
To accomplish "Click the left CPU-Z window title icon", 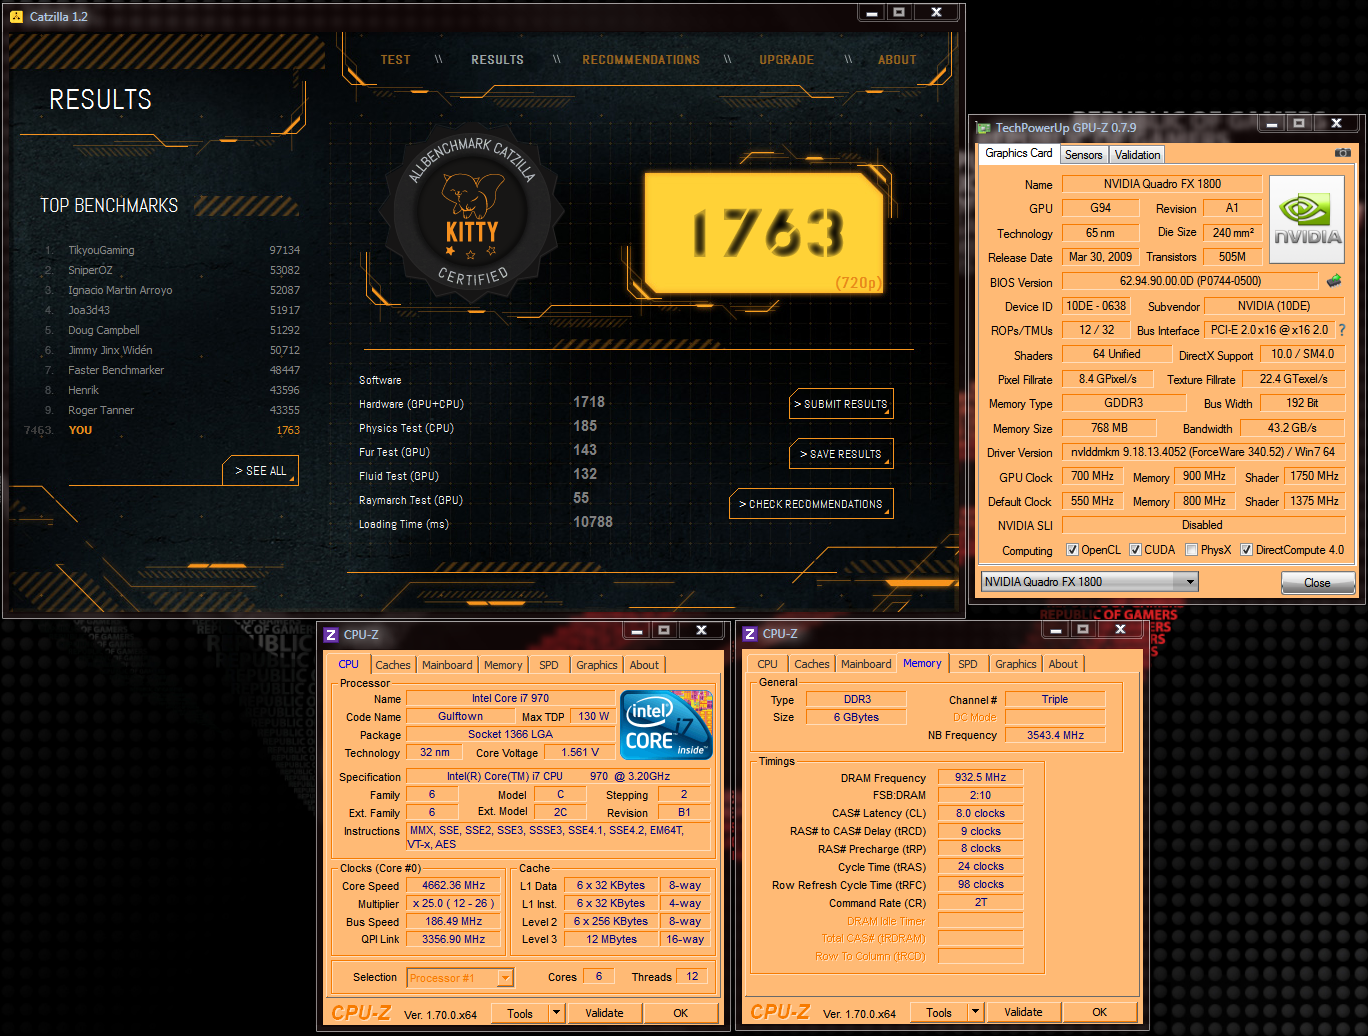I will [x=331, y=634].
